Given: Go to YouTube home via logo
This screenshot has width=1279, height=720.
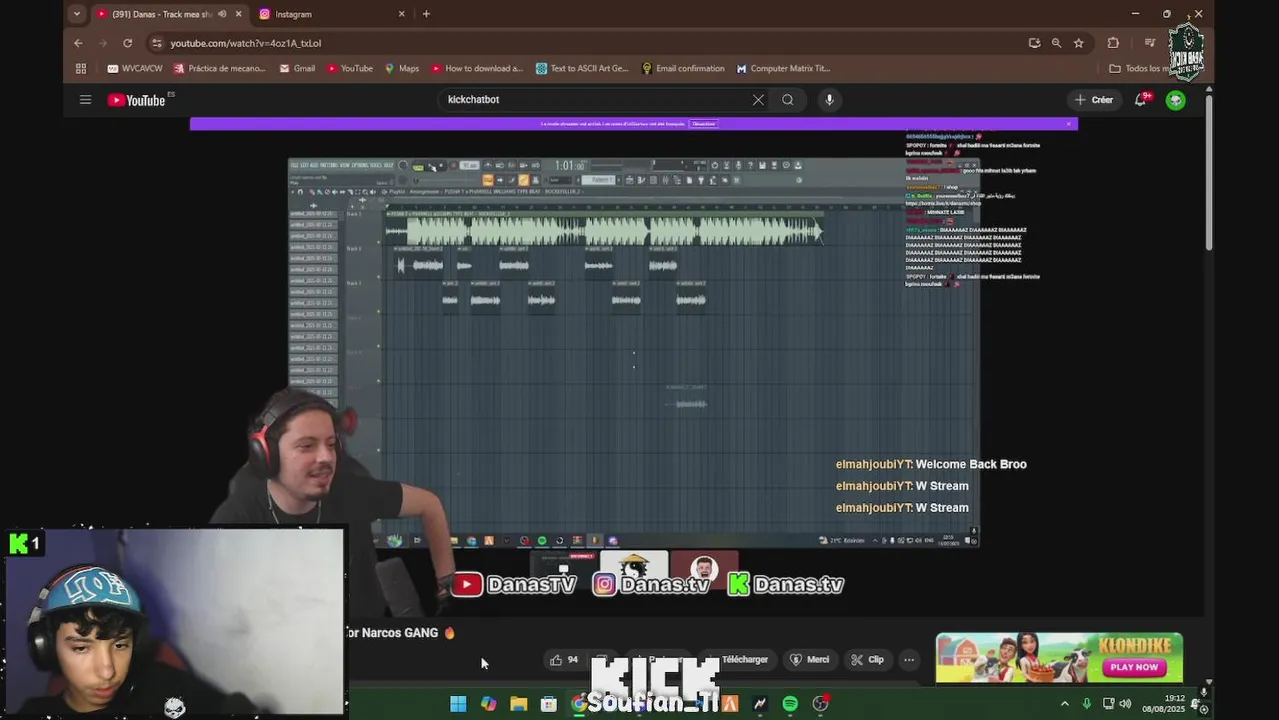Looking at the screenshot, I should [137, 100].
